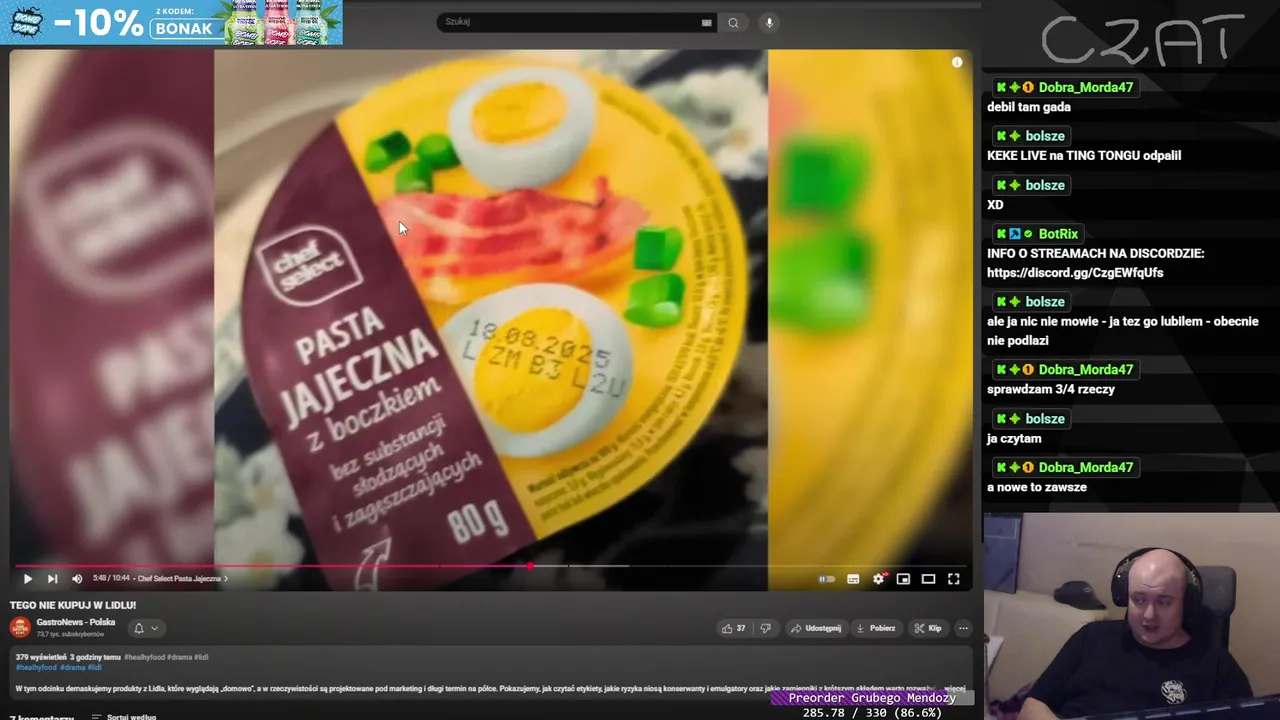This screenshot has width=1280, height=720.
Task: Open the discord.gg link in chat
Action: point(1075,272)
